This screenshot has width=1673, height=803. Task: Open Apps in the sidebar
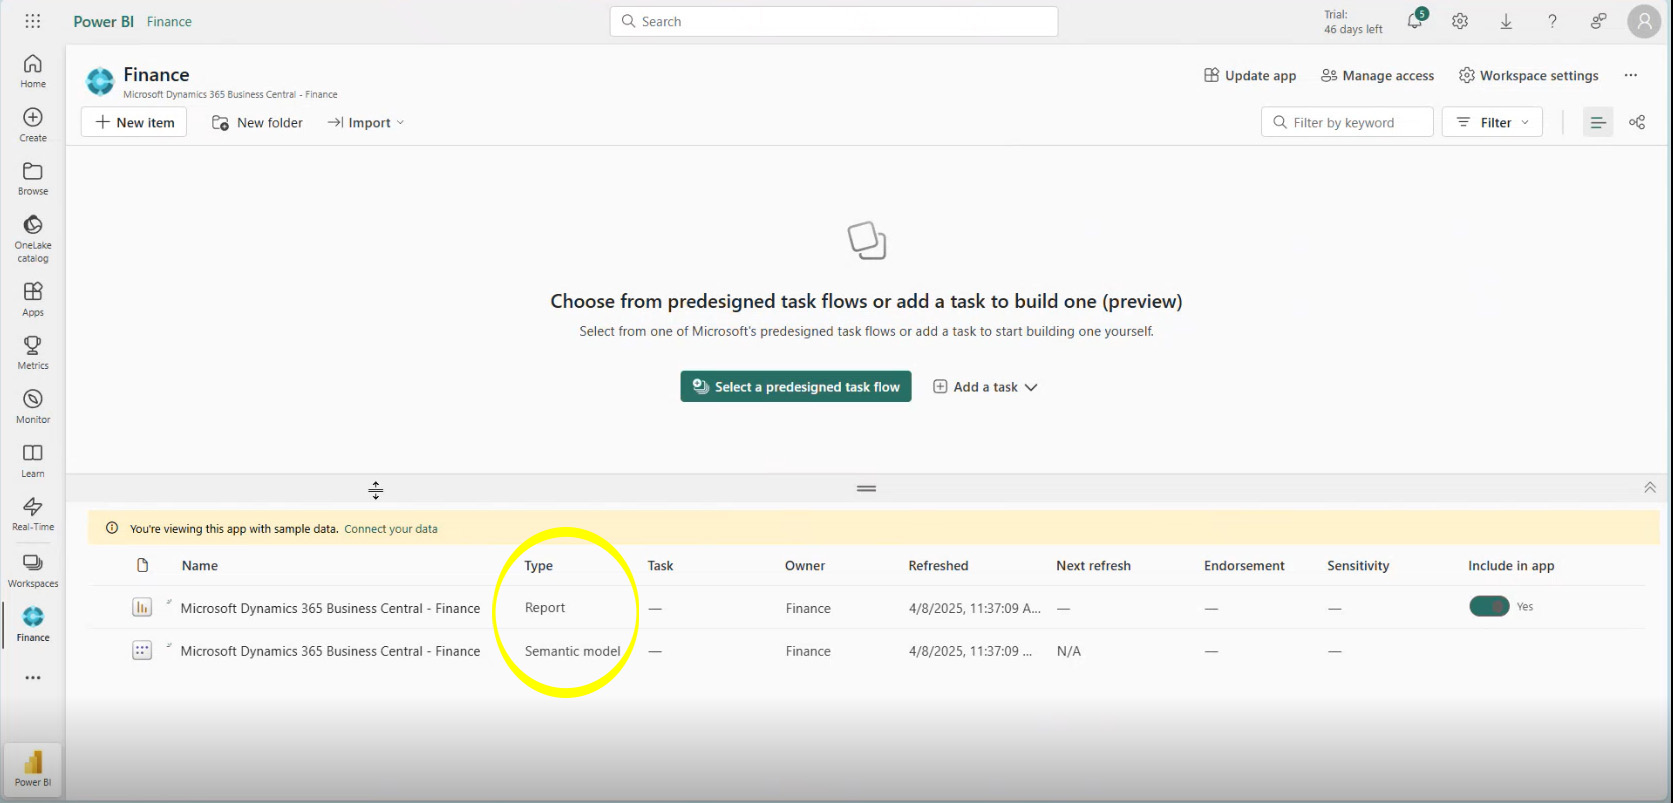[33, 299]
